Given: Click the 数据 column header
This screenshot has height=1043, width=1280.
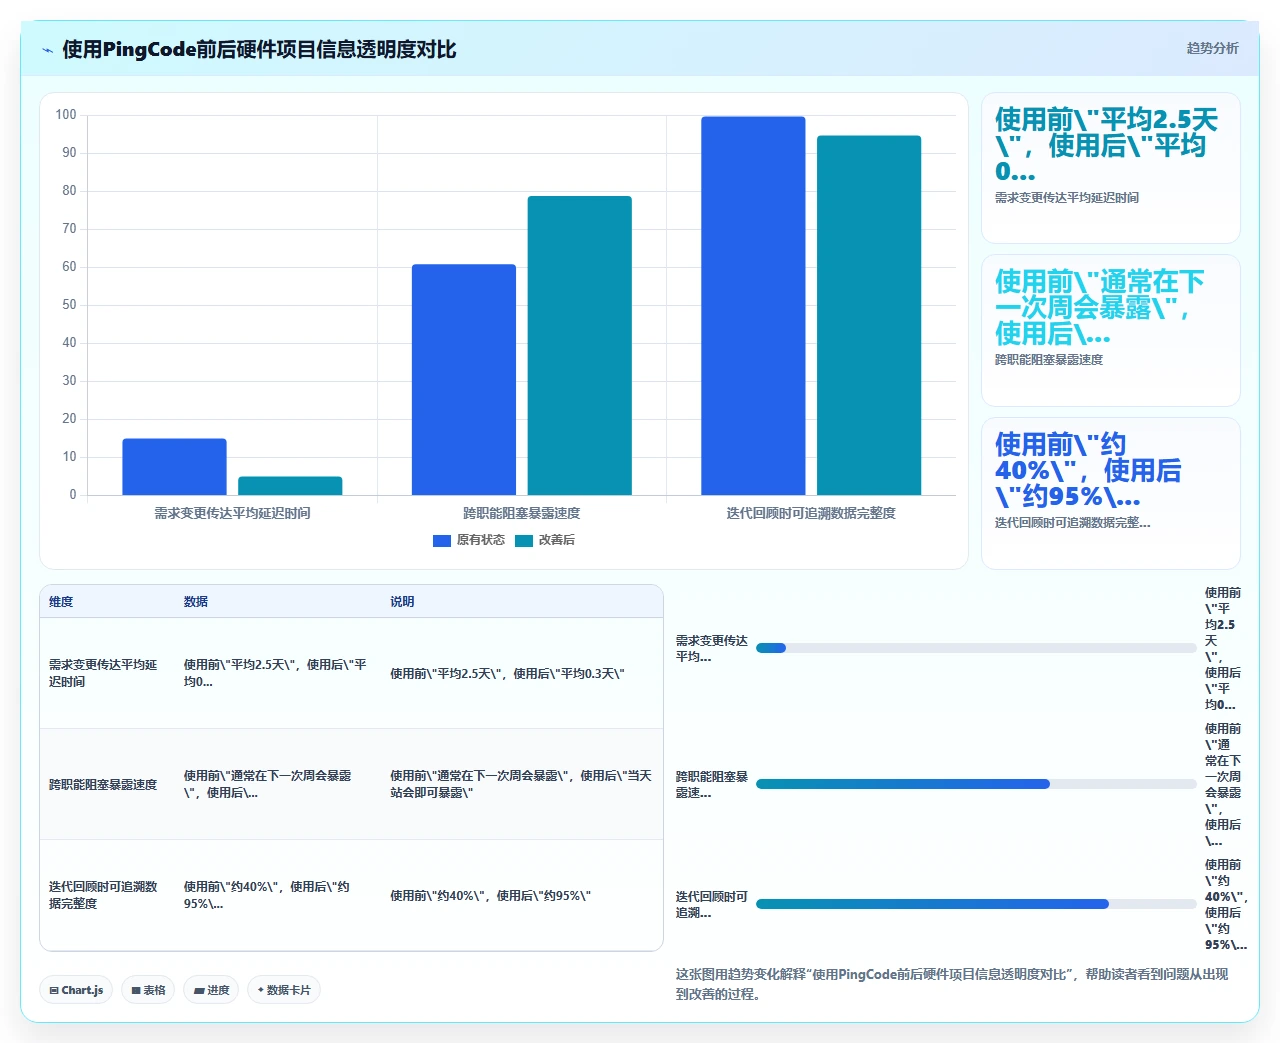Looking at the screenshot, I should (196, 602).
